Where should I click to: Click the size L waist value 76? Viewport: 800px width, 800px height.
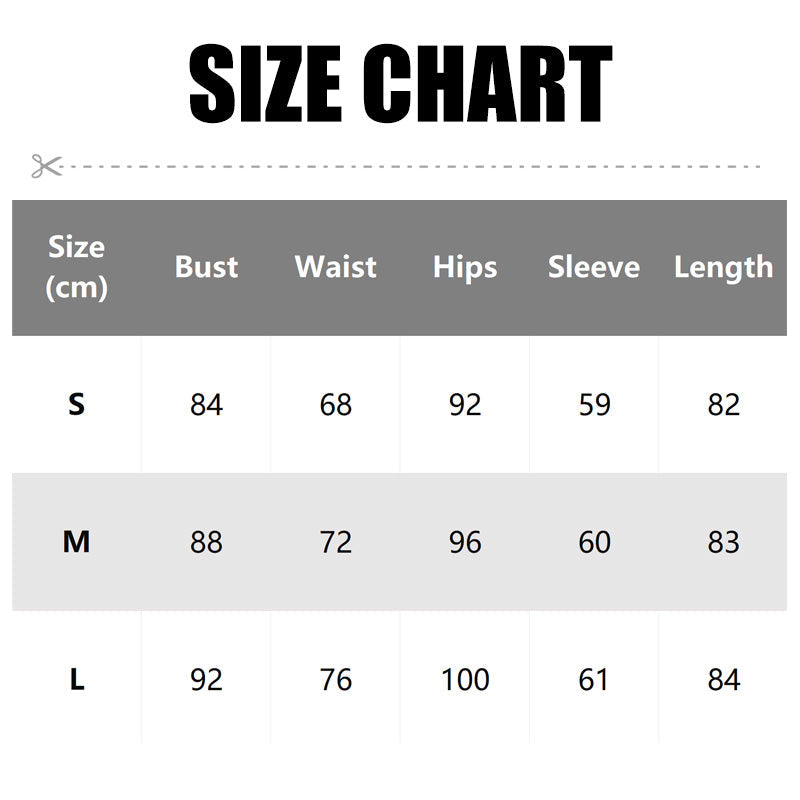pos(336,680)
